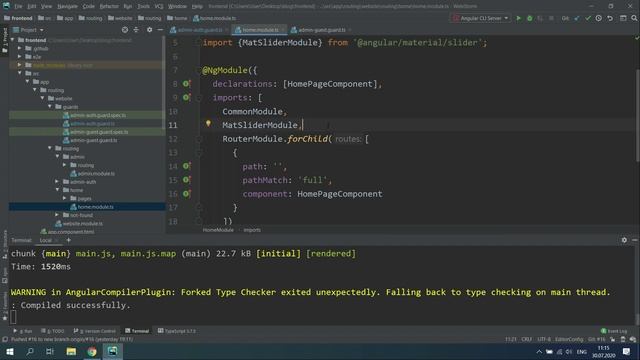Switch to the admin-guest.guard.ts editor tab
Screen dimensions: 640x360
(322, 30)
